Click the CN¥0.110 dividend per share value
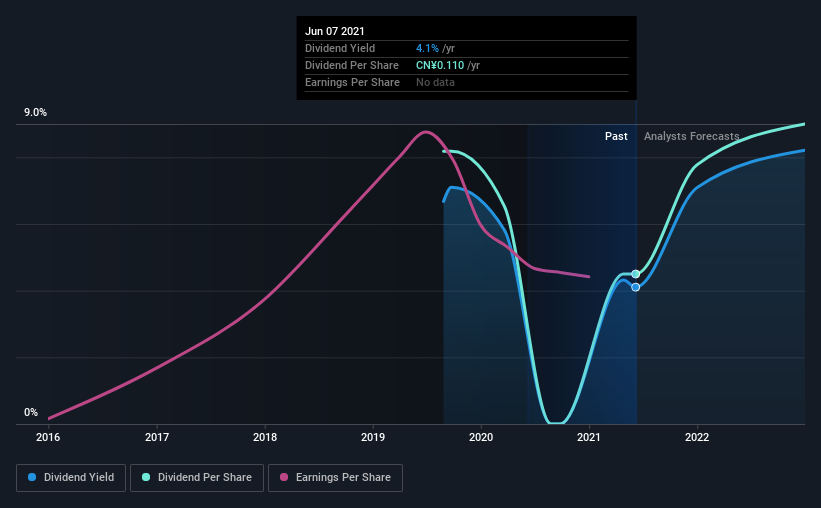821x508 pixels. click(440, 65)
